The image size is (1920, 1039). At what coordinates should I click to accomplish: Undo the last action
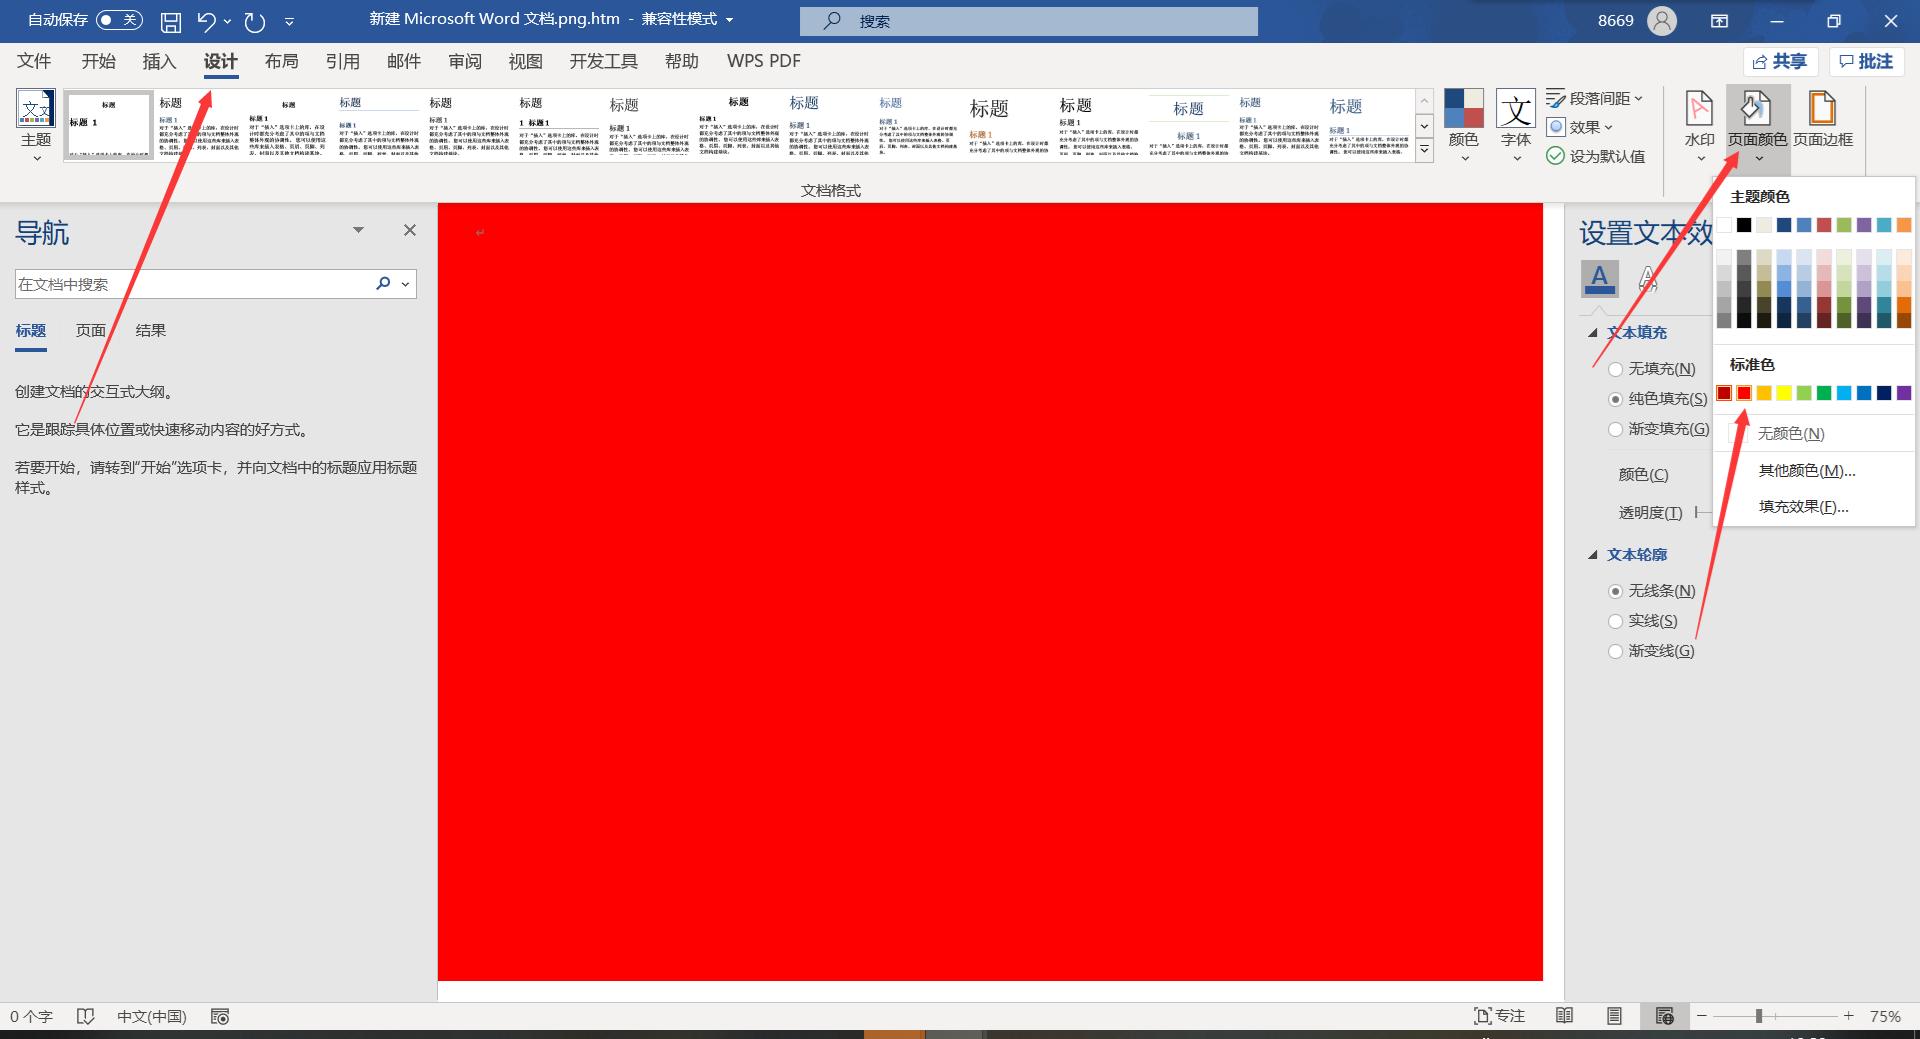click(206, 21)
